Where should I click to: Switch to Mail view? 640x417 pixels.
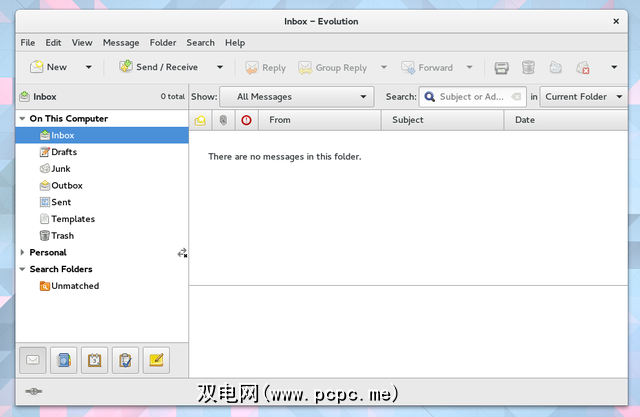tap(33, 360)
